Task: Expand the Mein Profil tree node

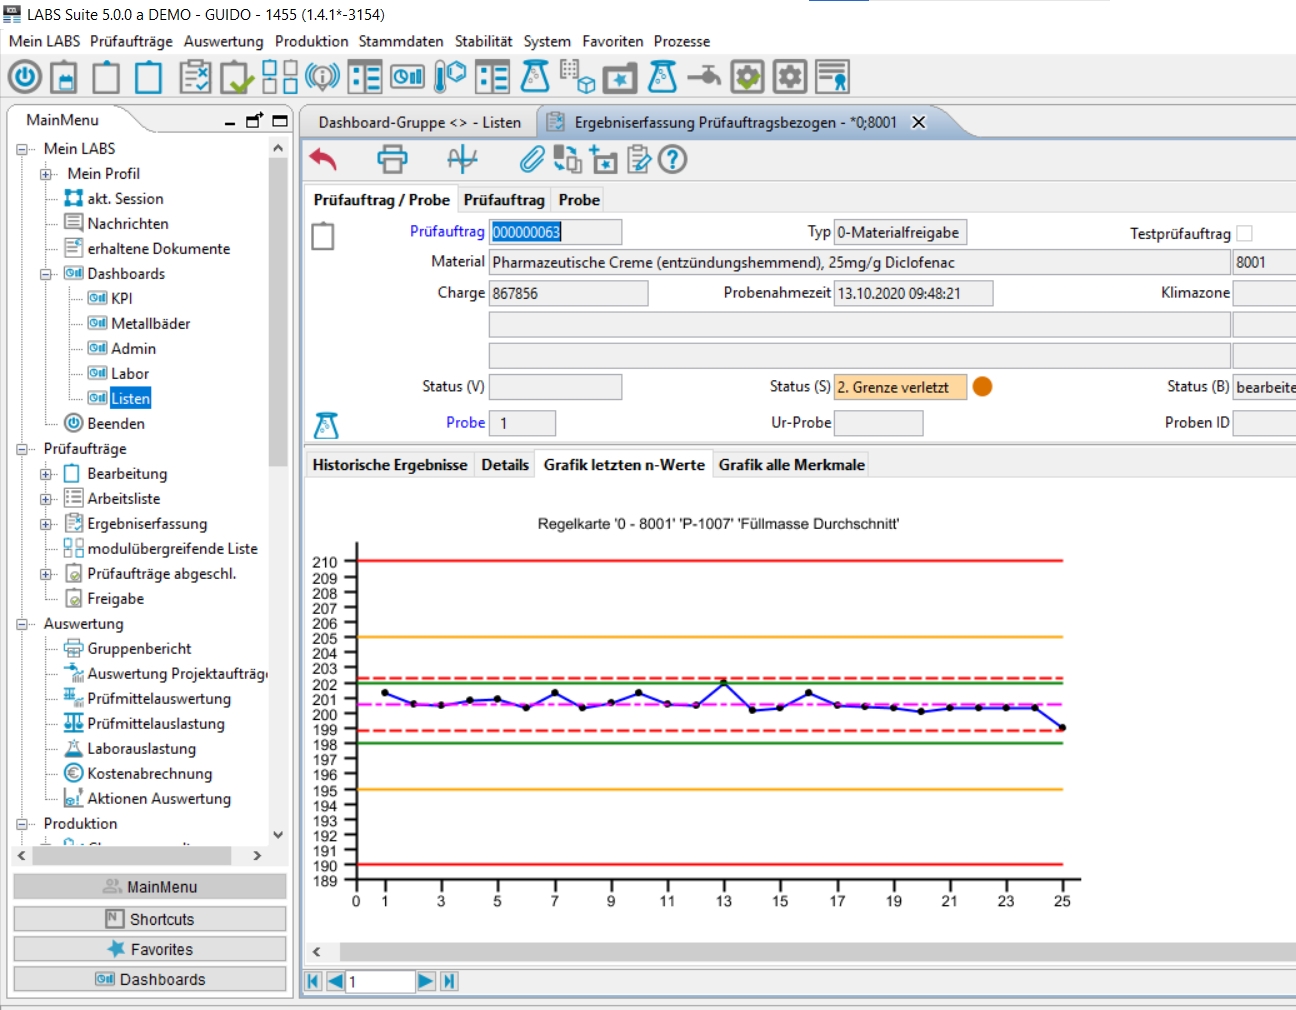Action: point(46,174)
